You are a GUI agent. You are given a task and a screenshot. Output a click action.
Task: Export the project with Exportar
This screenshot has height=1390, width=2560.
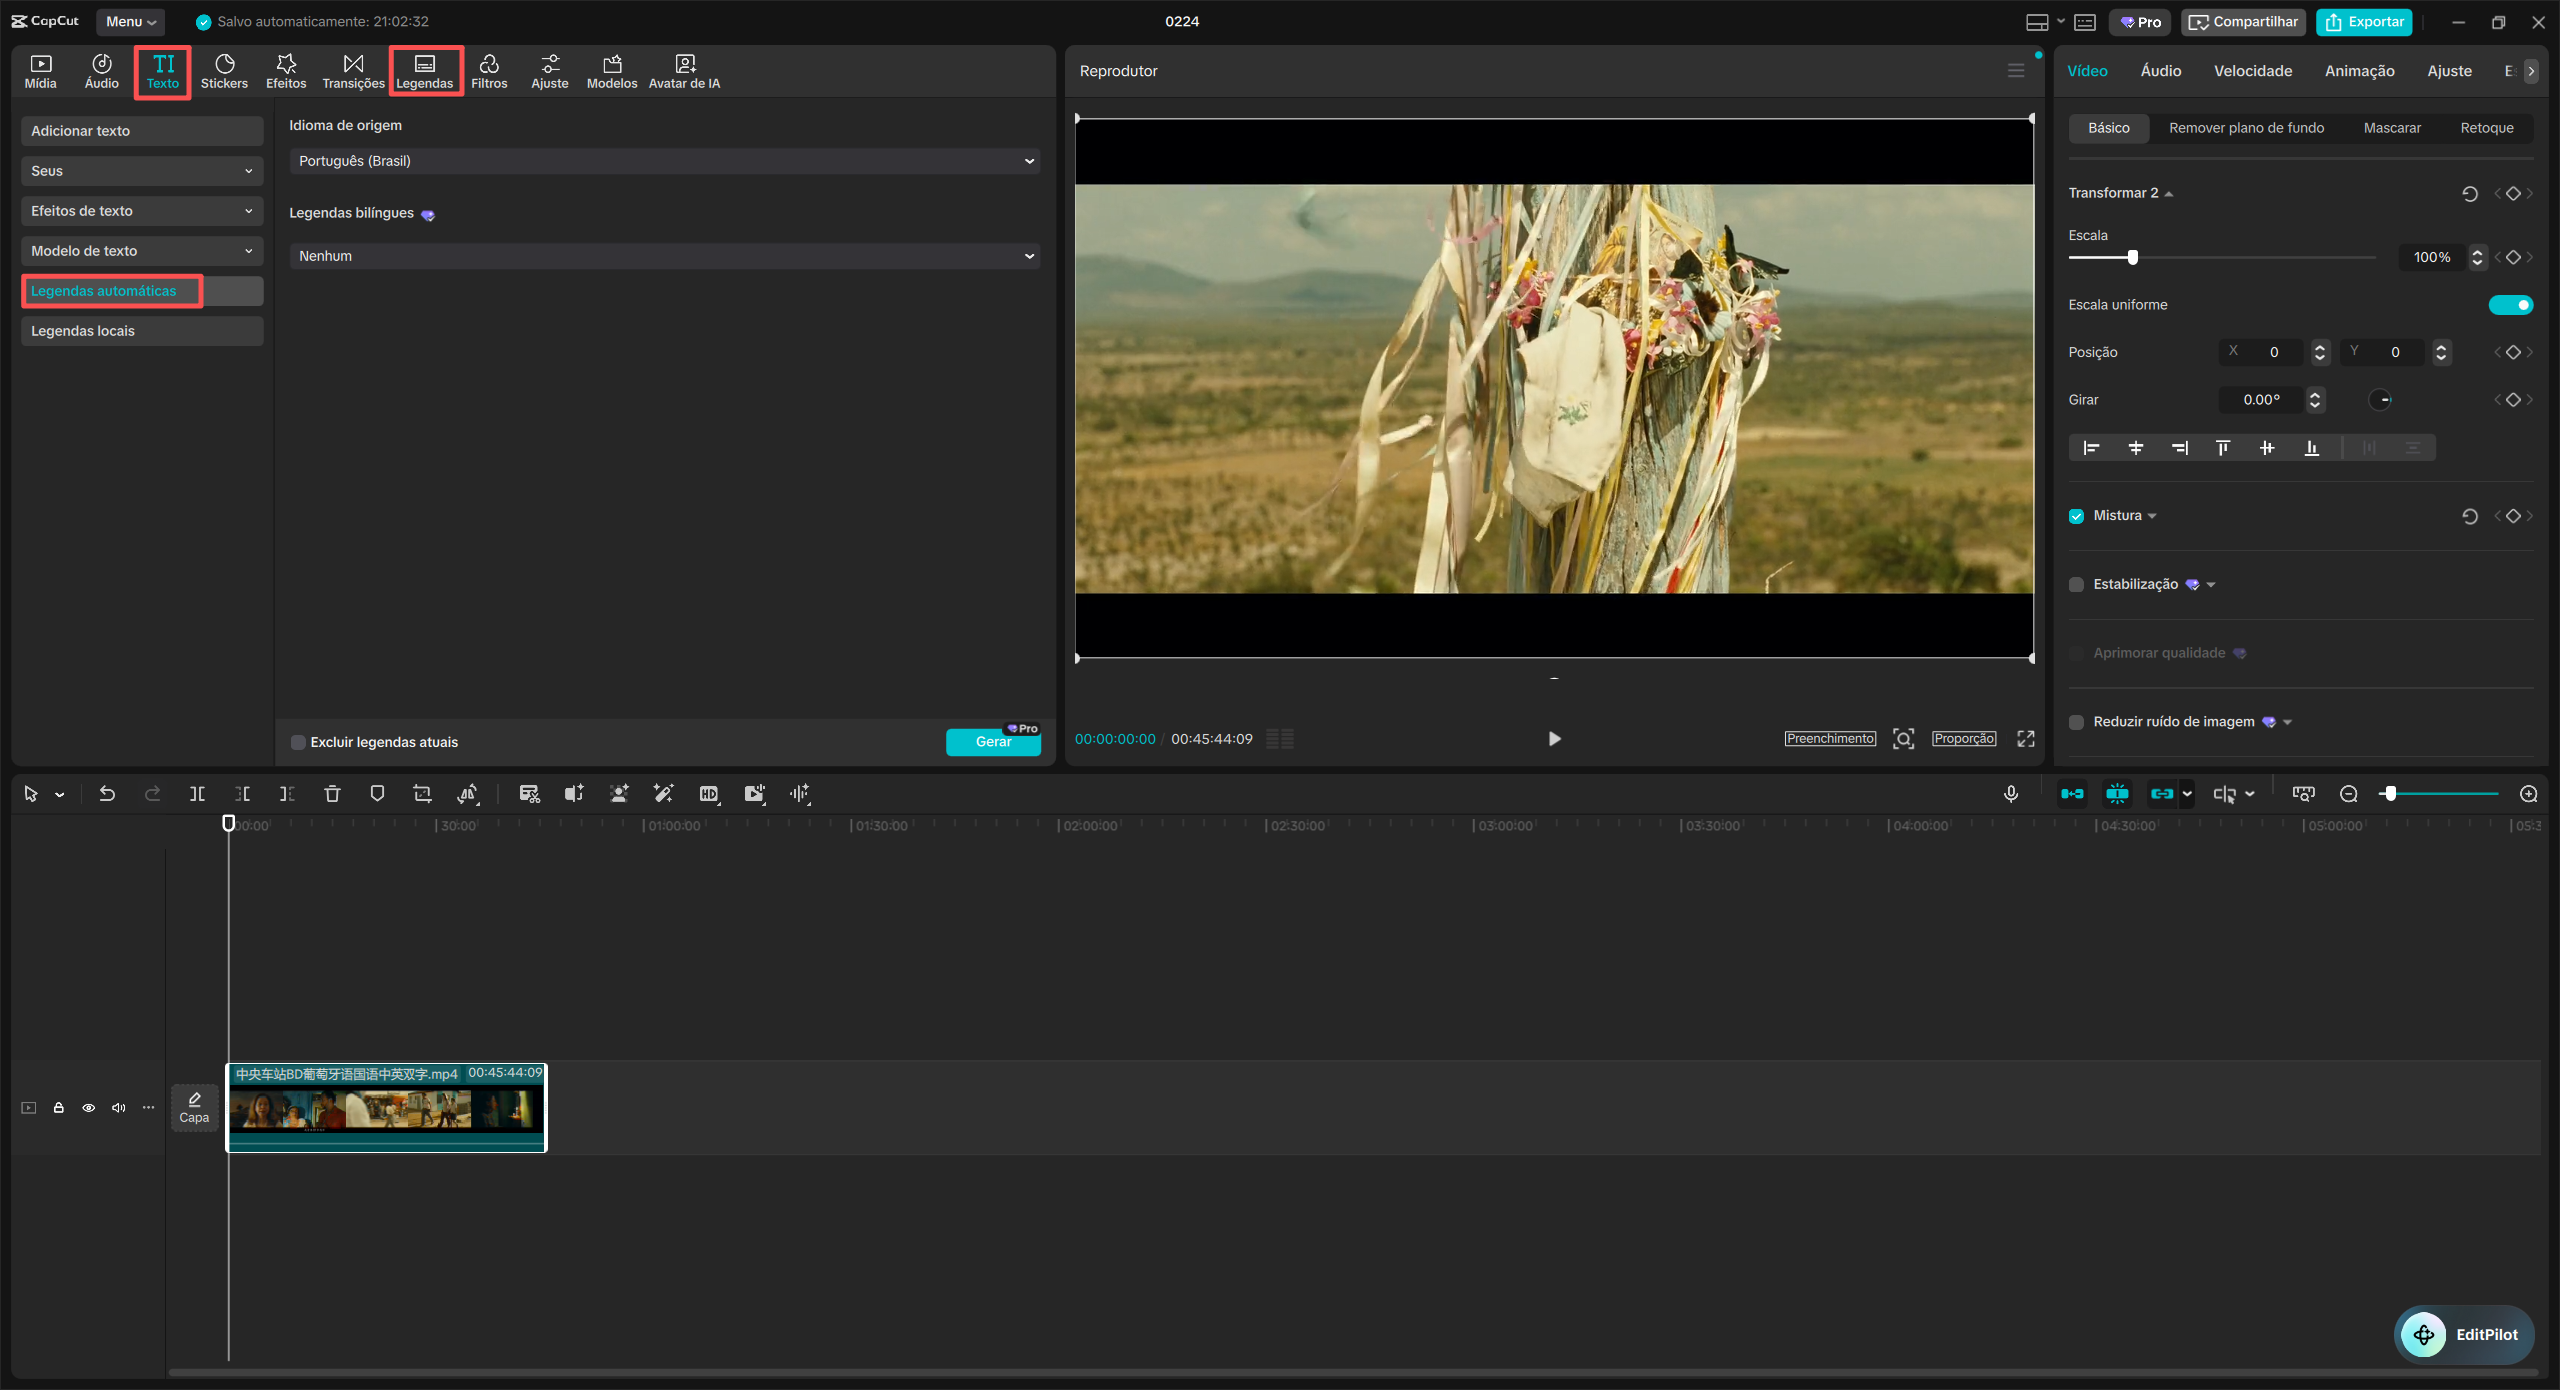(2364, 21)
